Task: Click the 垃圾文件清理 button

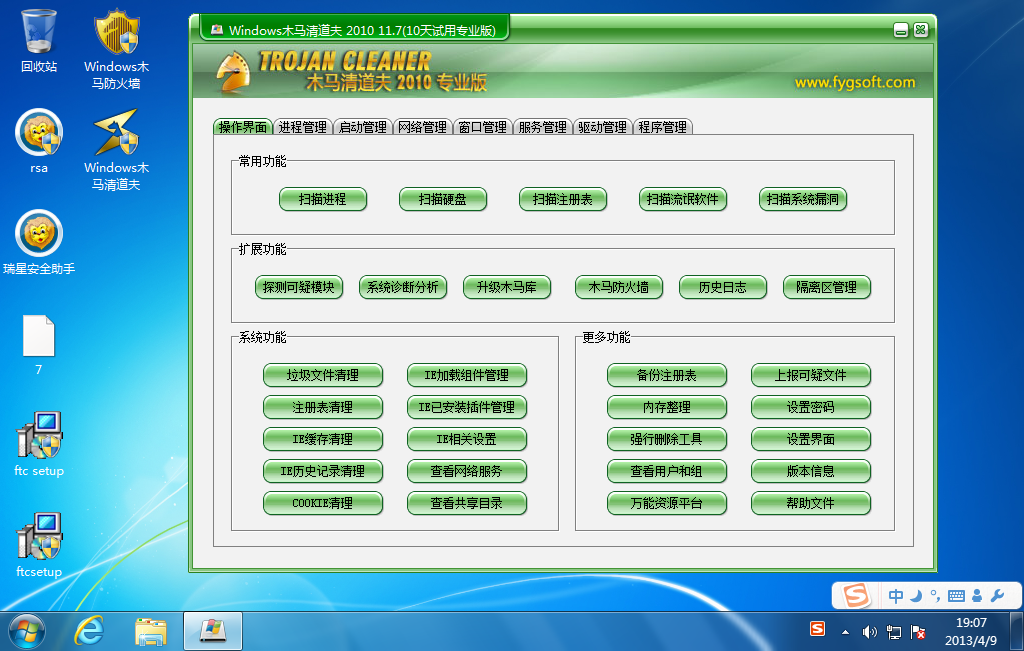Action: click(x=323, y=375)
